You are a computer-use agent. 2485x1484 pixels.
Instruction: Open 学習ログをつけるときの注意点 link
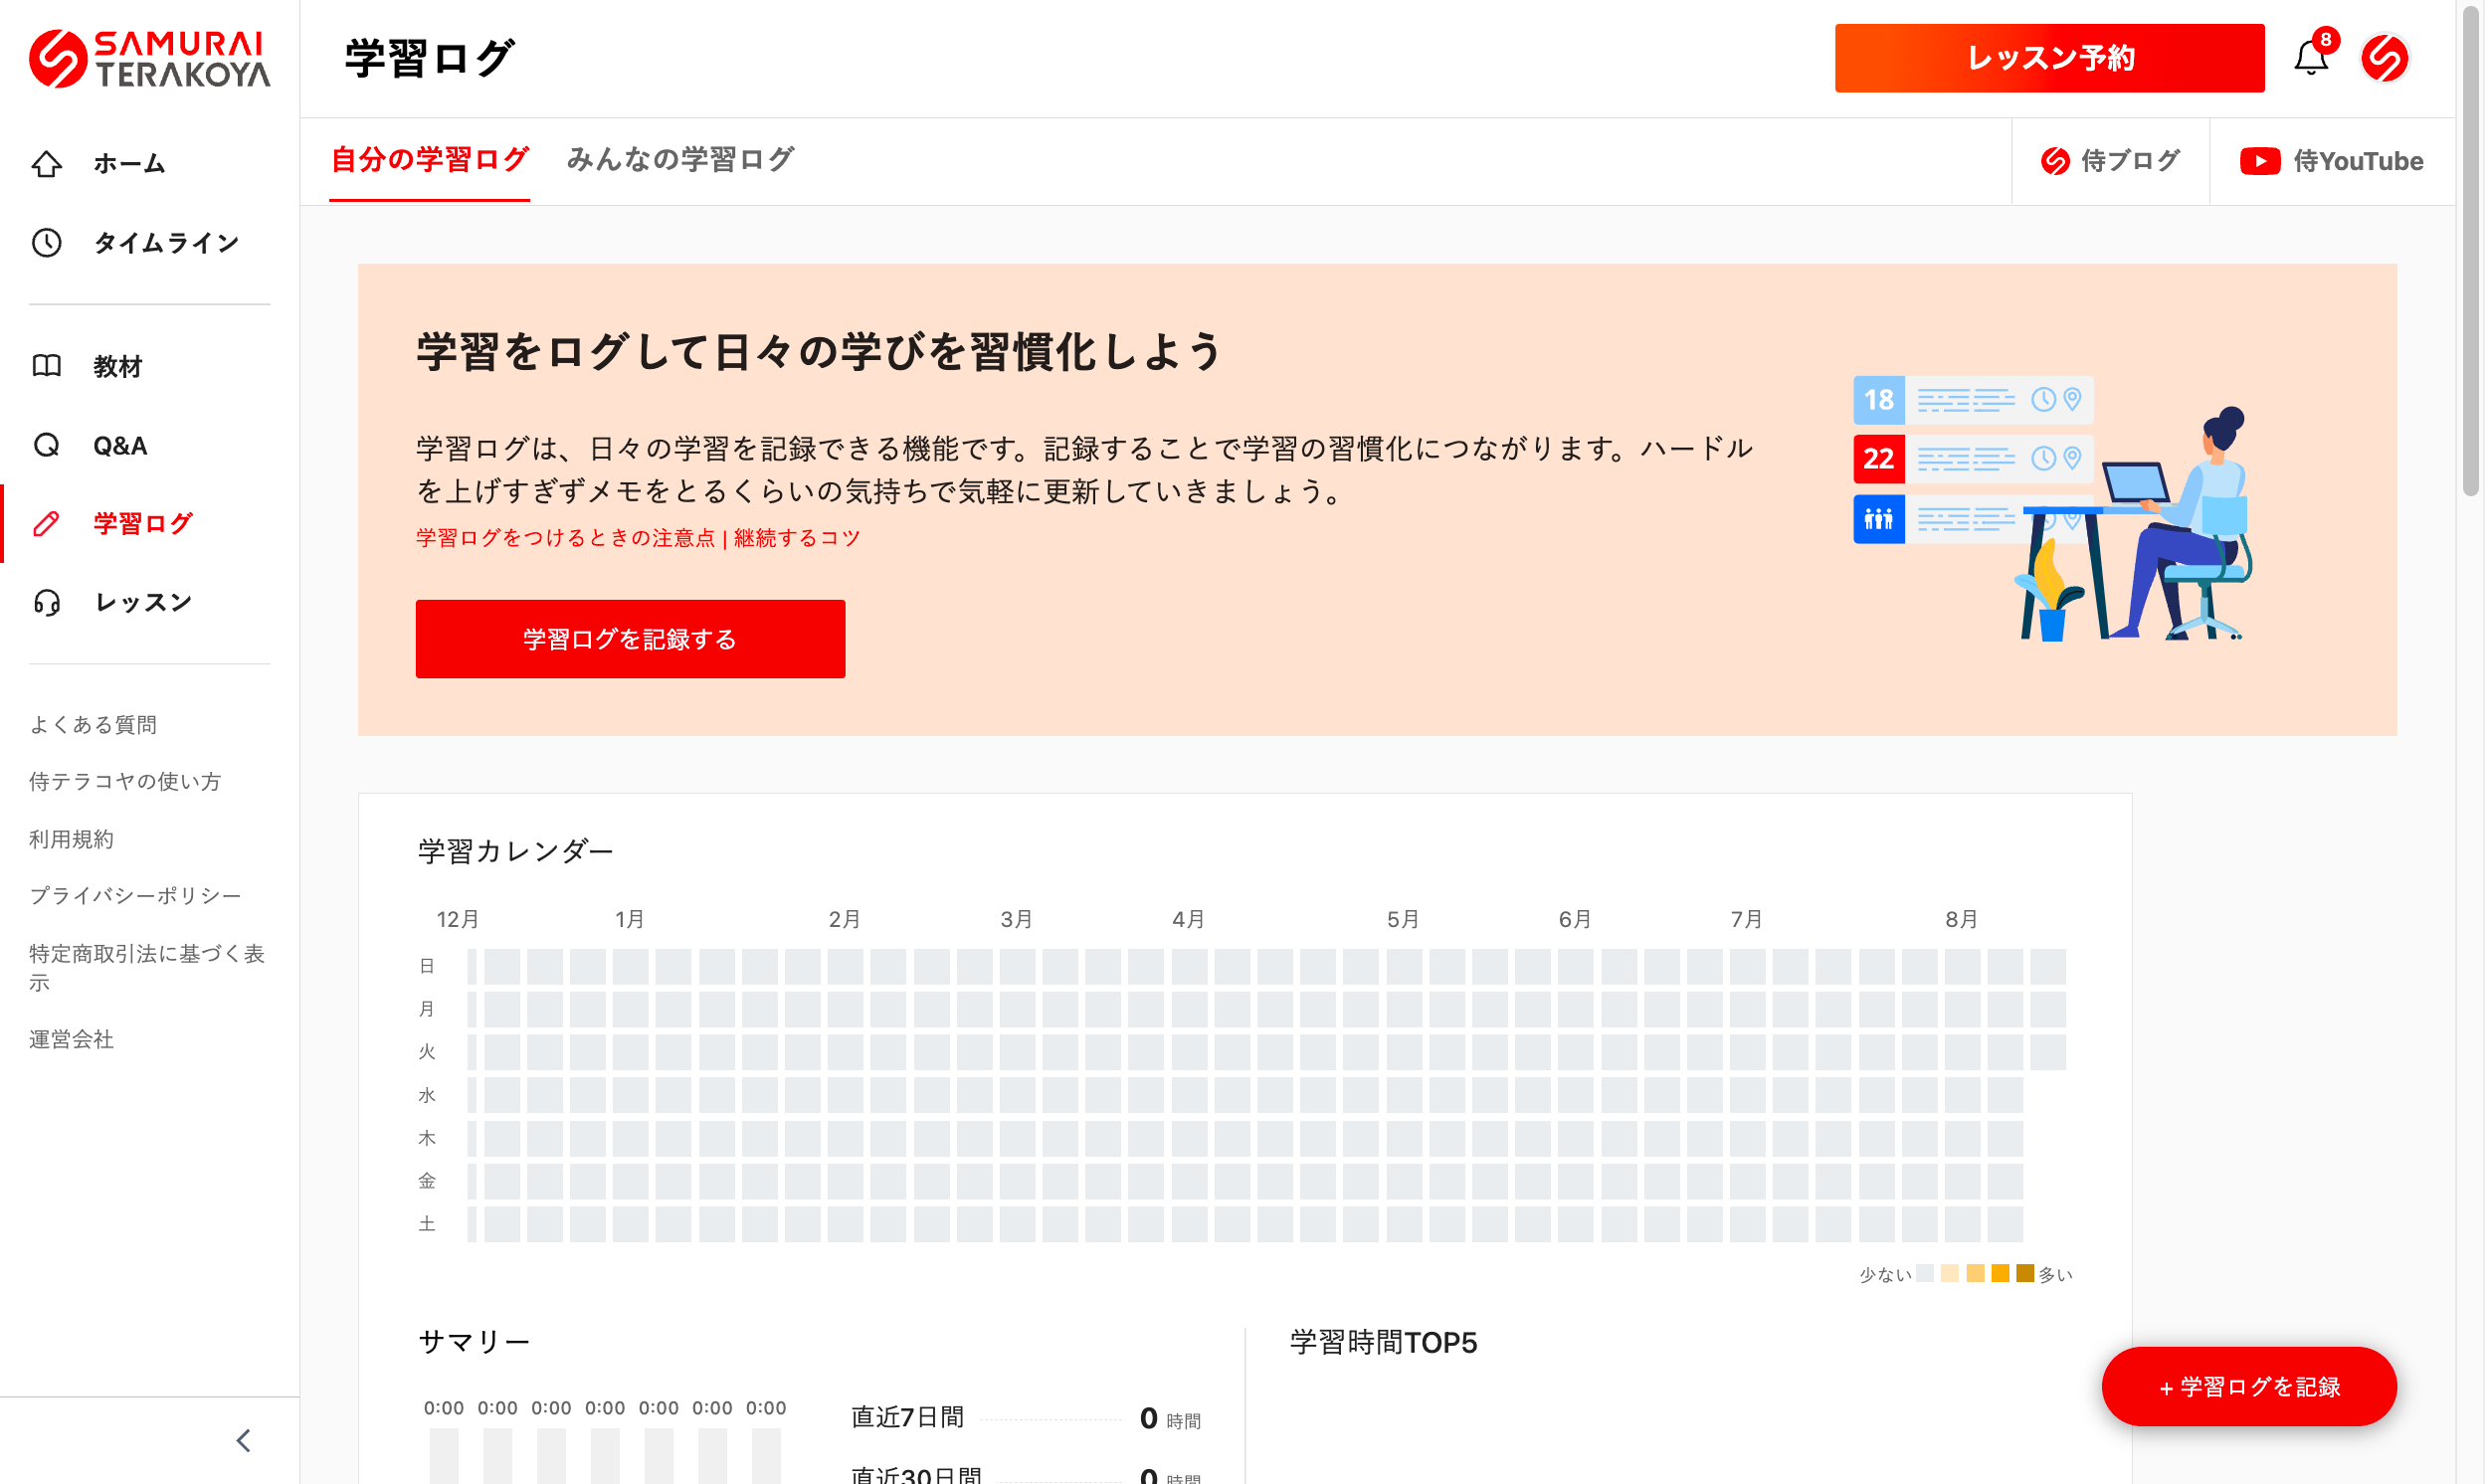tap(565, 538)
